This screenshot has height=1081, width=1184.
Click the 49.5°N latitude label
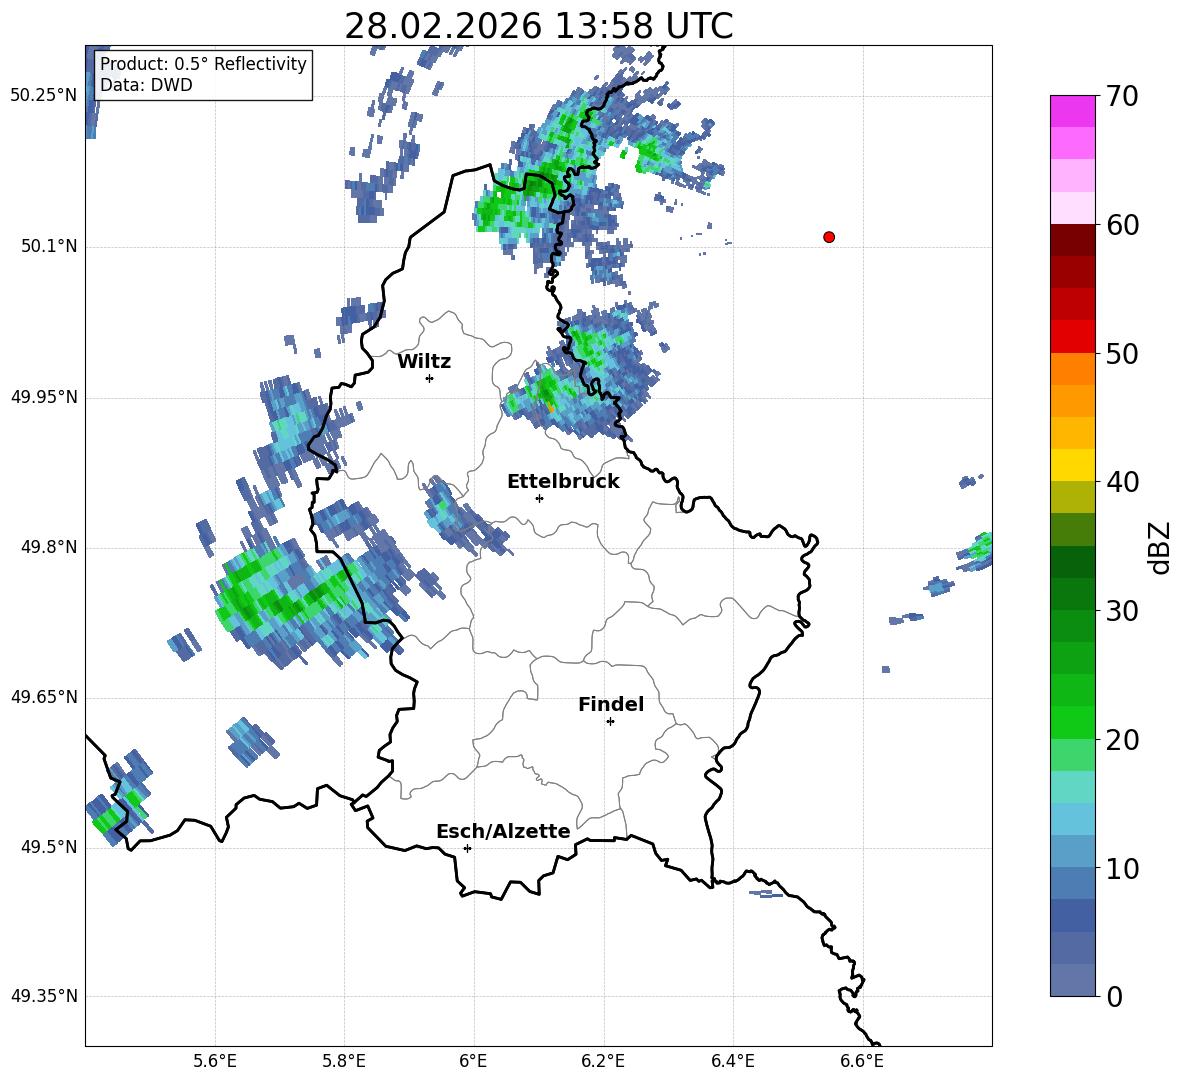49,847
